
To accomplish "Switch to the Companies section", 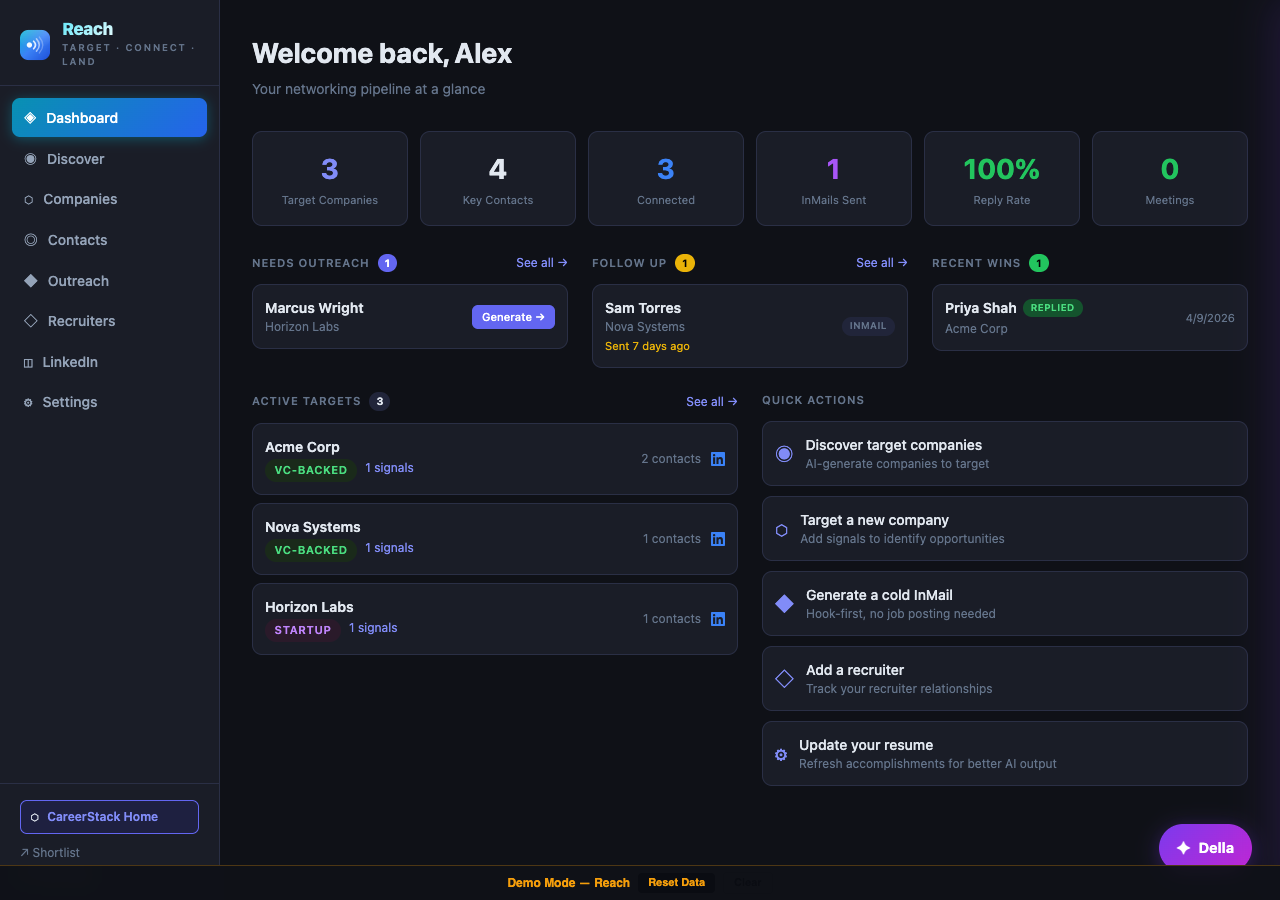I will (x=80, y=199).
